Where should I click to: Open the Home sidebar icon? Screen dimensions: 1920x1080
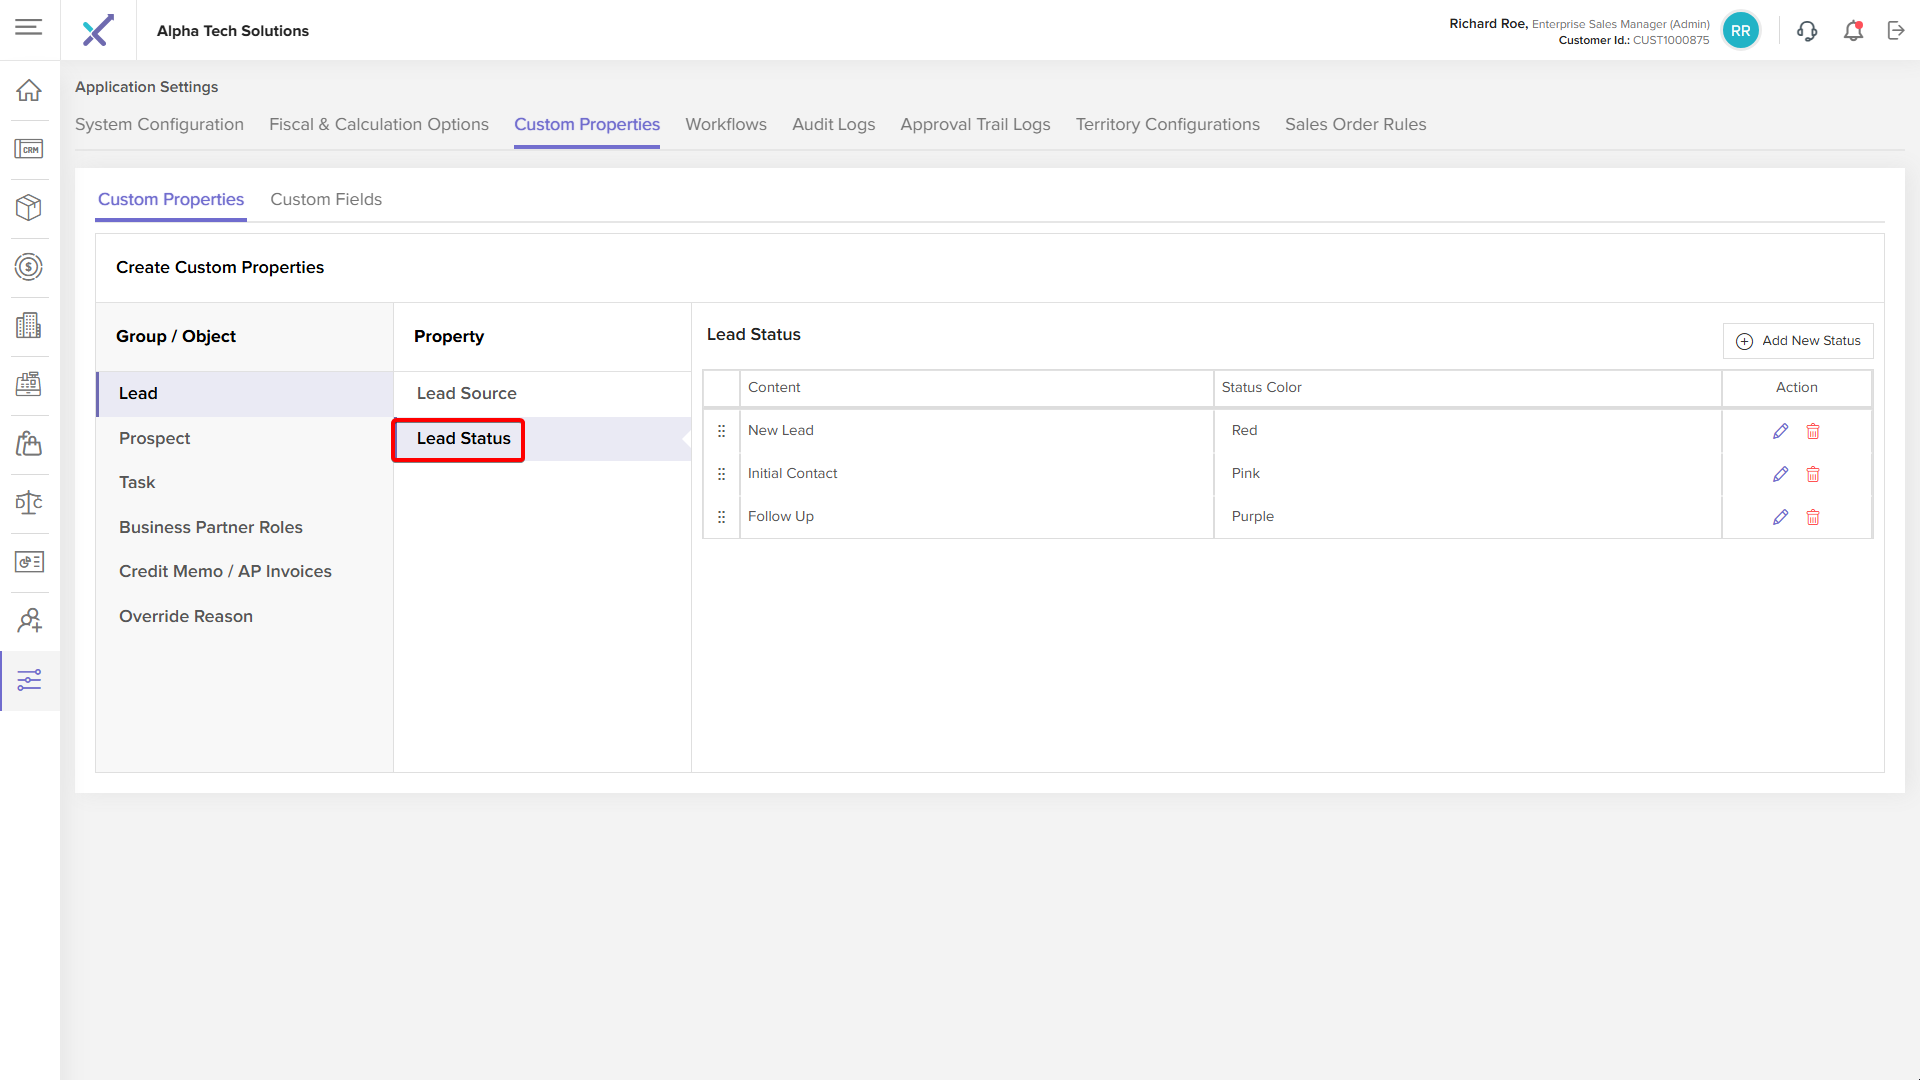(x=29, y=90)
